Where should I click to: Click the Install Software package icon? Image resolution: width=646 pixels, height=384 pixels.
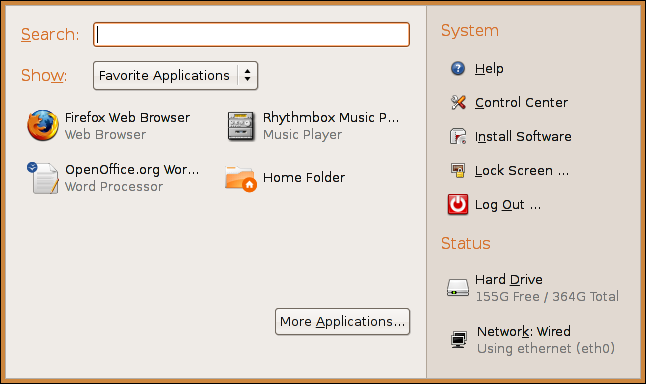[x=458, y=136]
